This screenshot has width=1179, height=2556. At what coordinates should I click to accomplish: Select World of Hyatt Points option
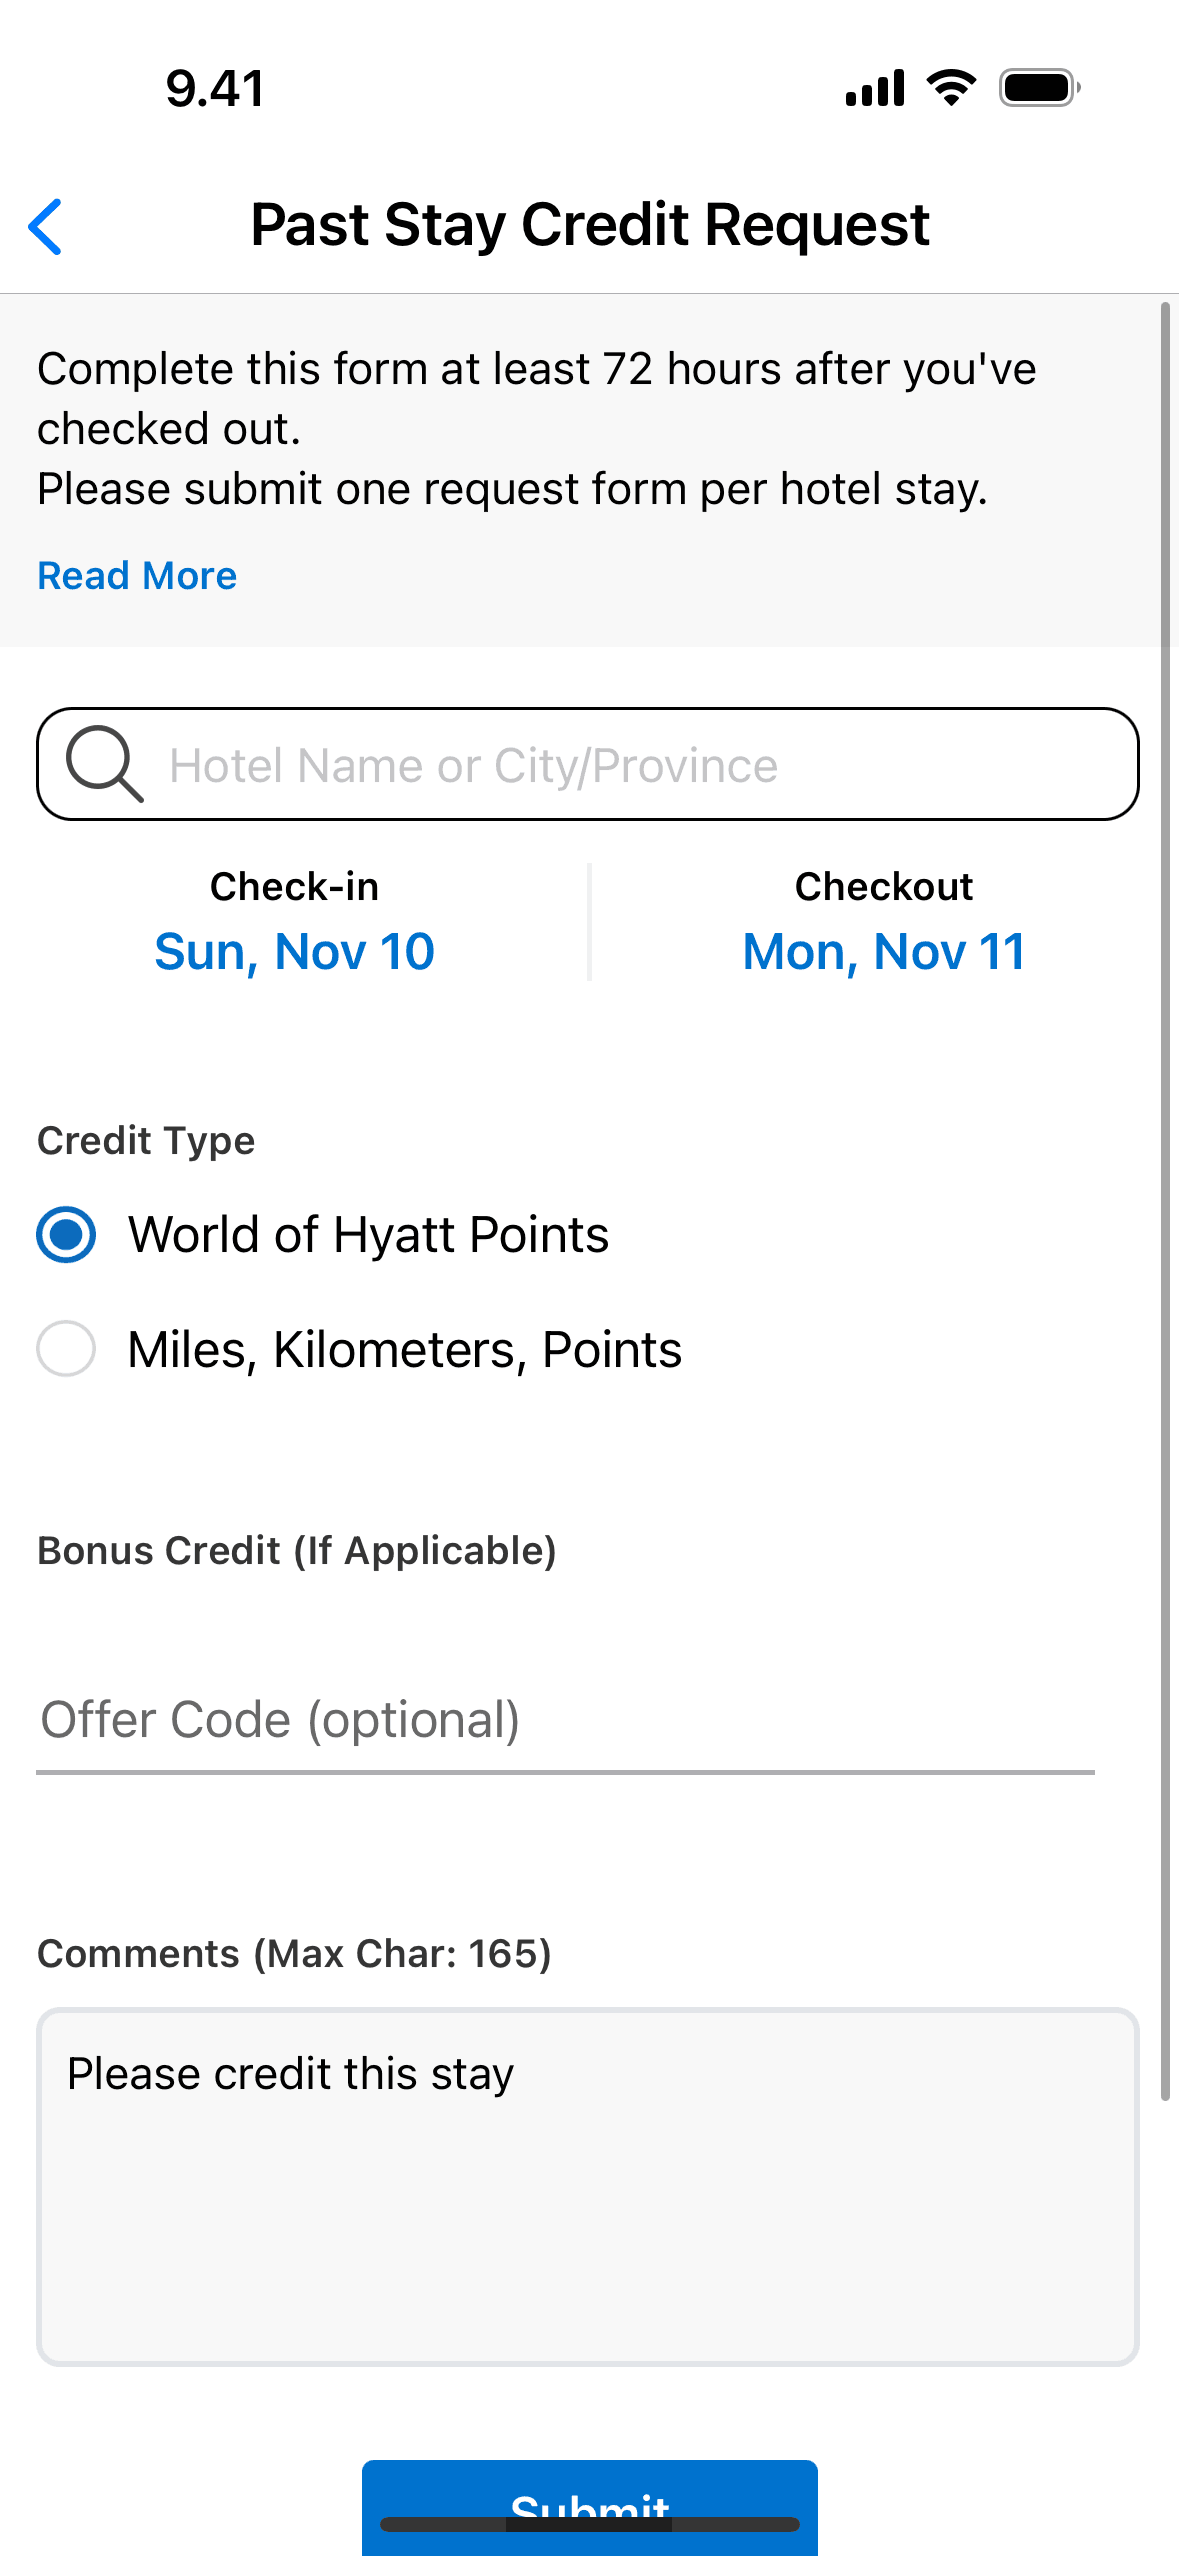66,1235
